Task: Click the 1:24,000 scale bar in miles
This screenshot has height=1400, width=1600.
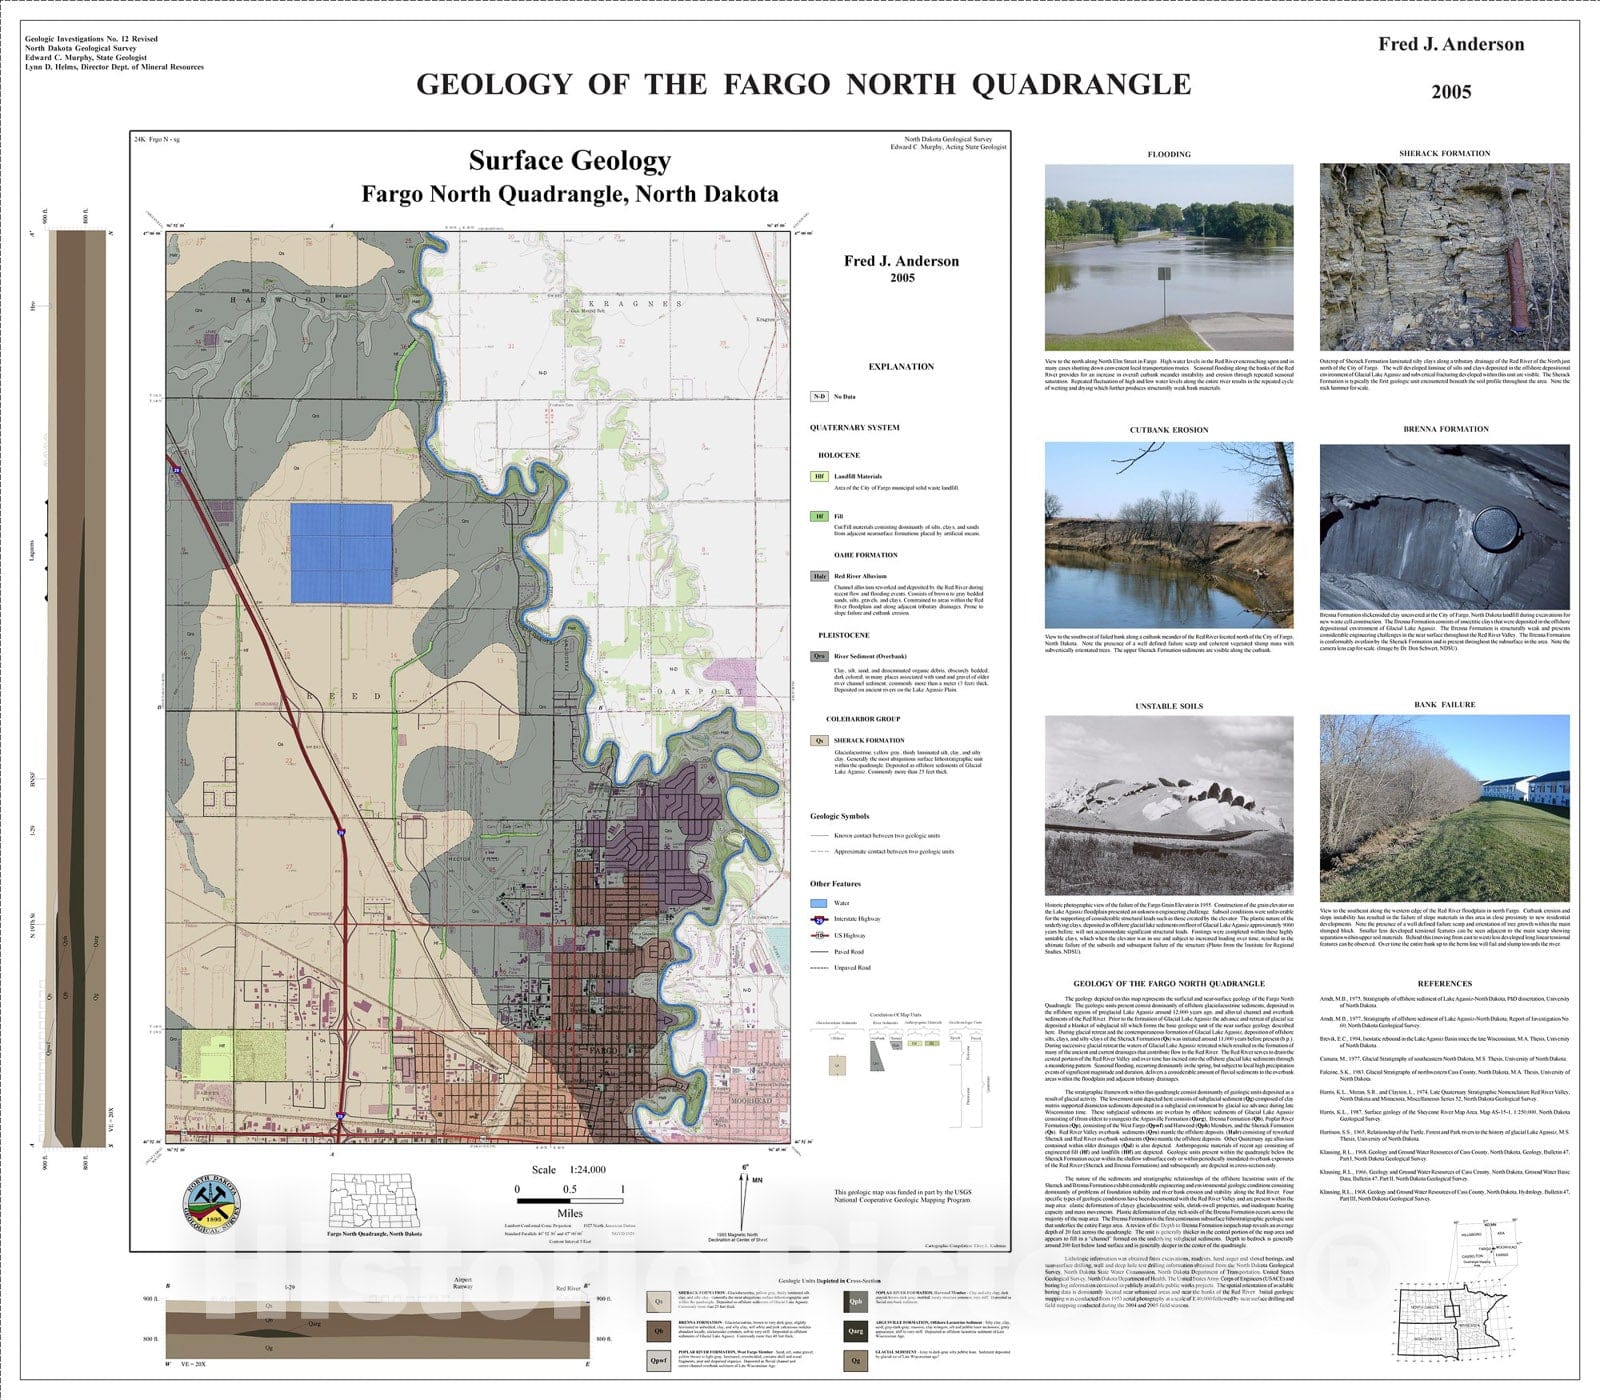Action: tap(569, 1200)
